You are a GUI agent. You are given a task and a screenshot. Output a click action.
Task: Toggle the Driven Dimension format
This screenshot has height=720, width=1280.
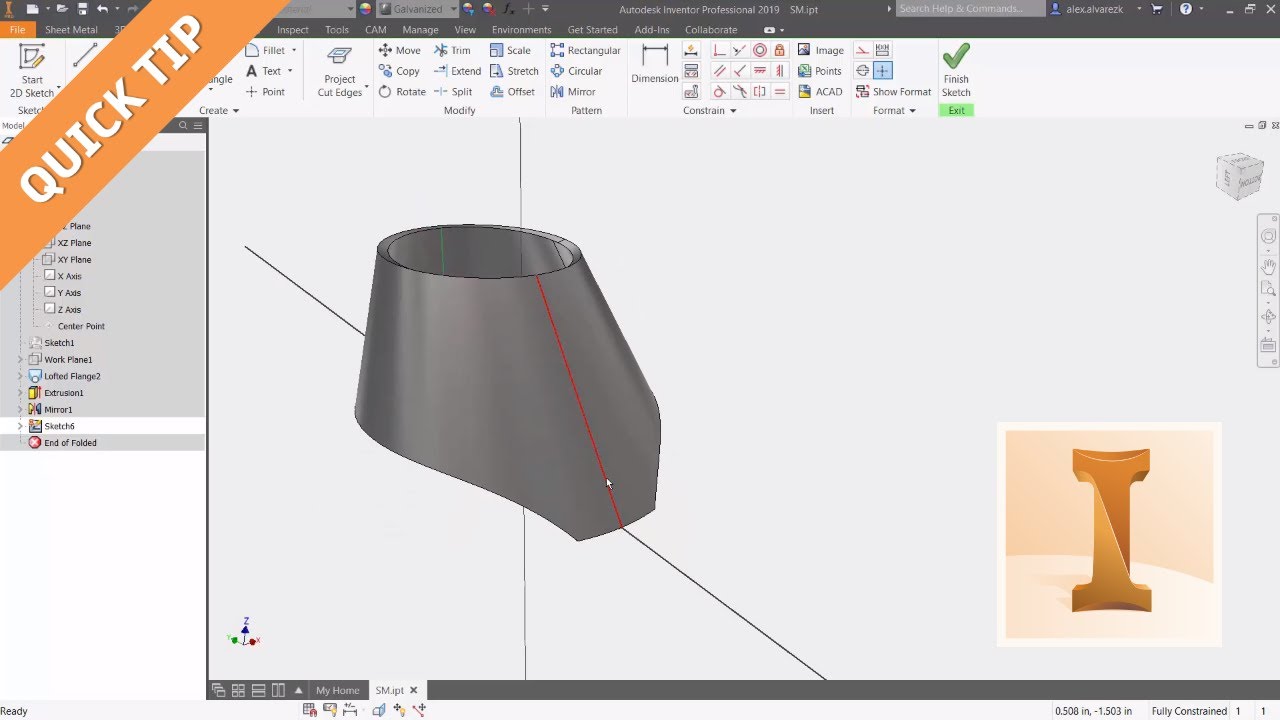coord(882,50)
